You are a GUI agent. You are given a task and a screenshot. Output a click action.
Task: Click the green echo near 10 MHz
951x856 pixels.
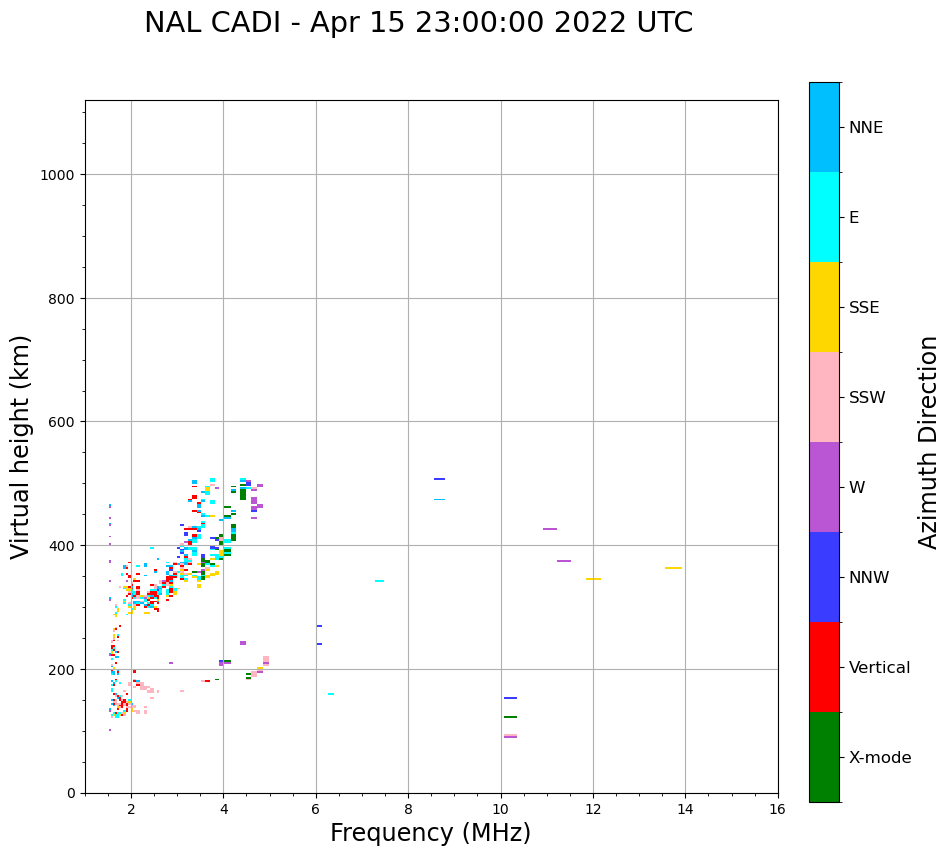click(510, 717)
